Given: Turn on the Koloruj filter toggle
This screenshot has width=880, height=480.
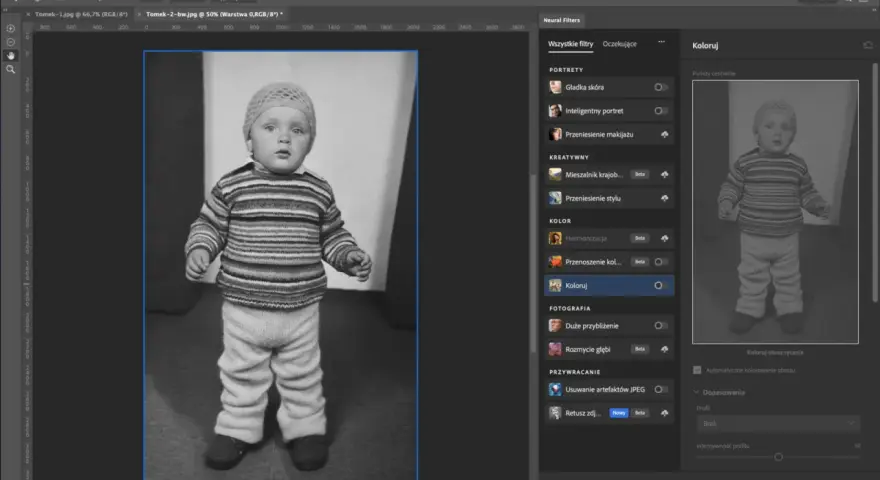Looking at the screenshot, I should 661,285.
